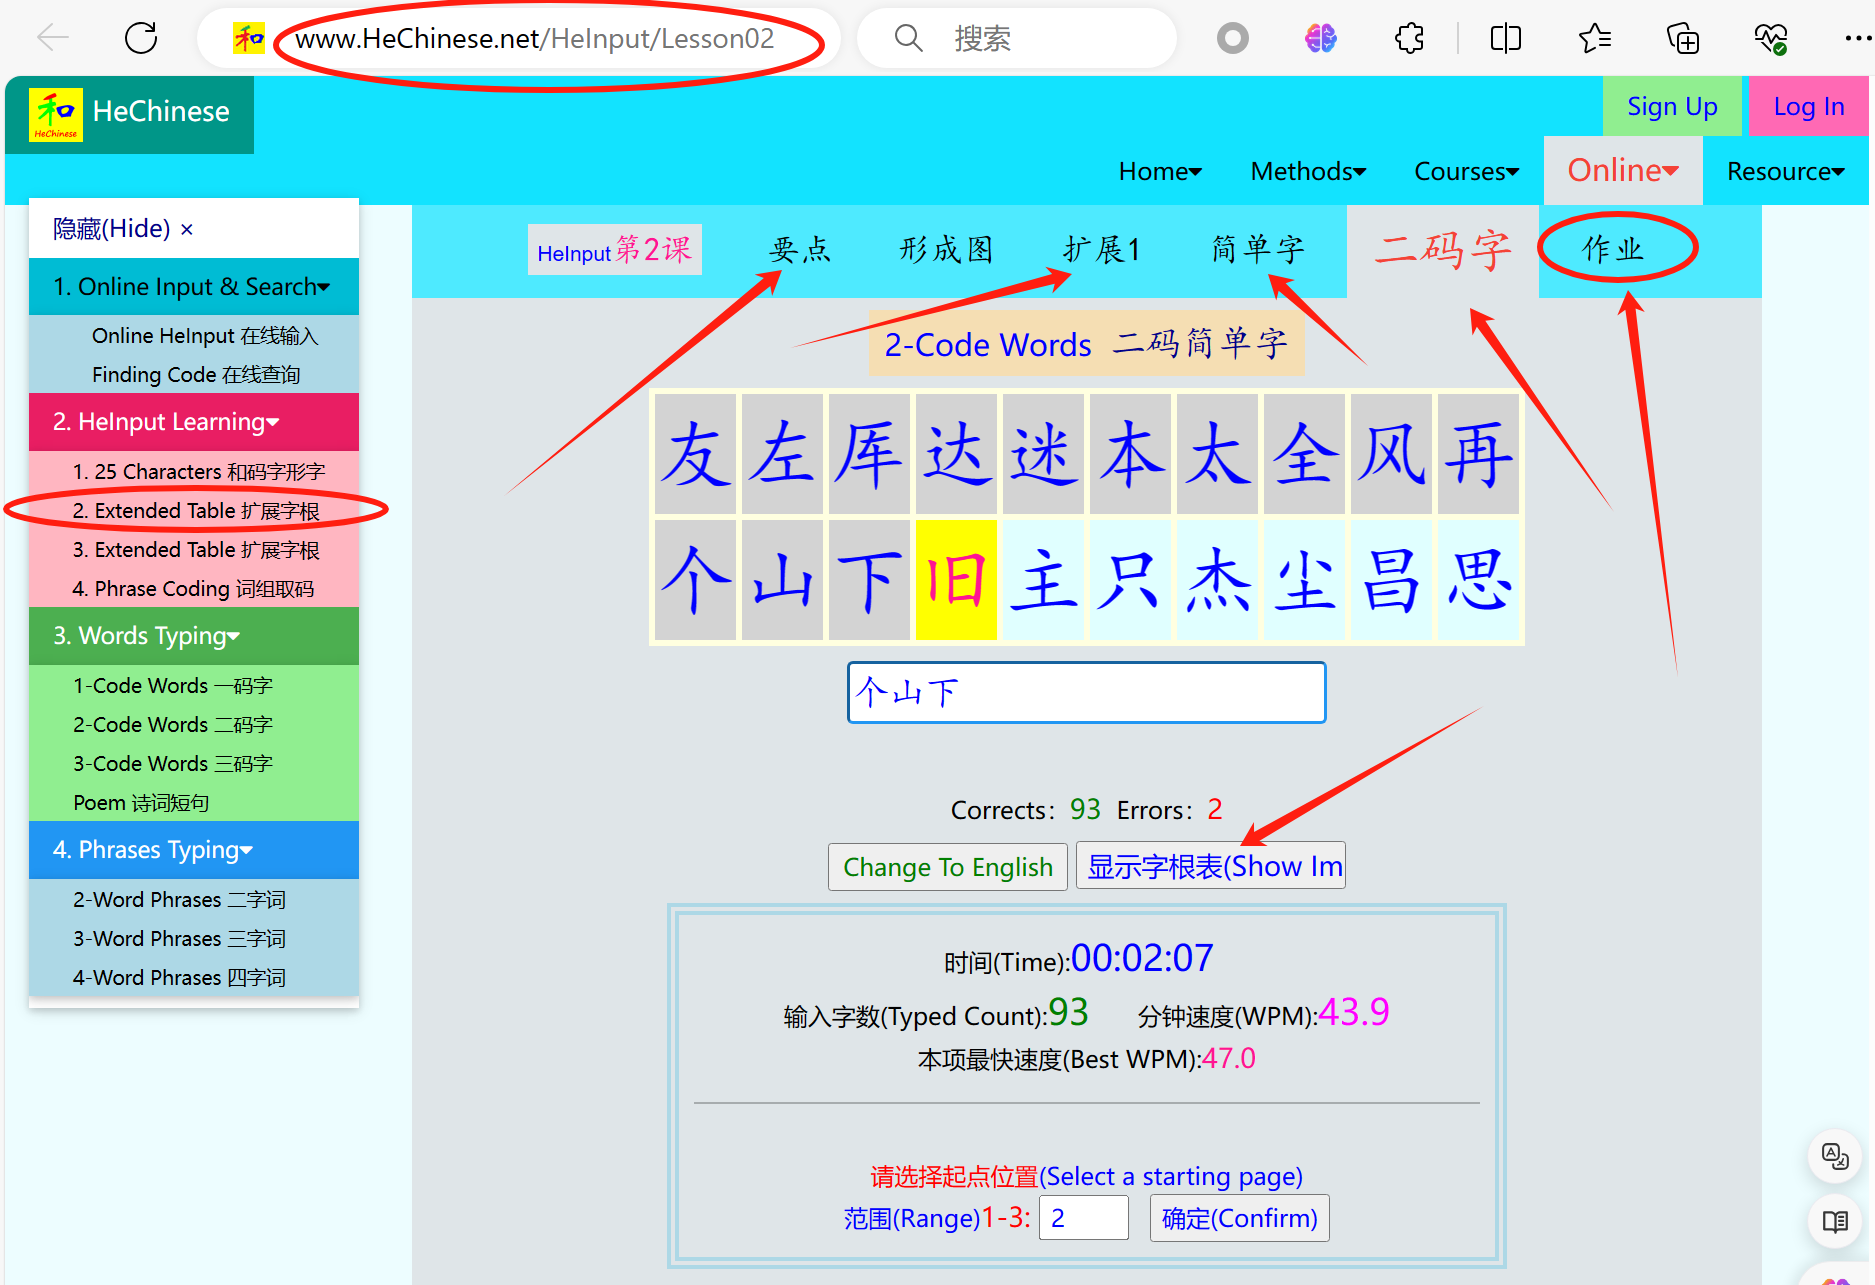Open 4-Word Phrases 四字词
The image size is (1875, 1285).
click(179, 978)
